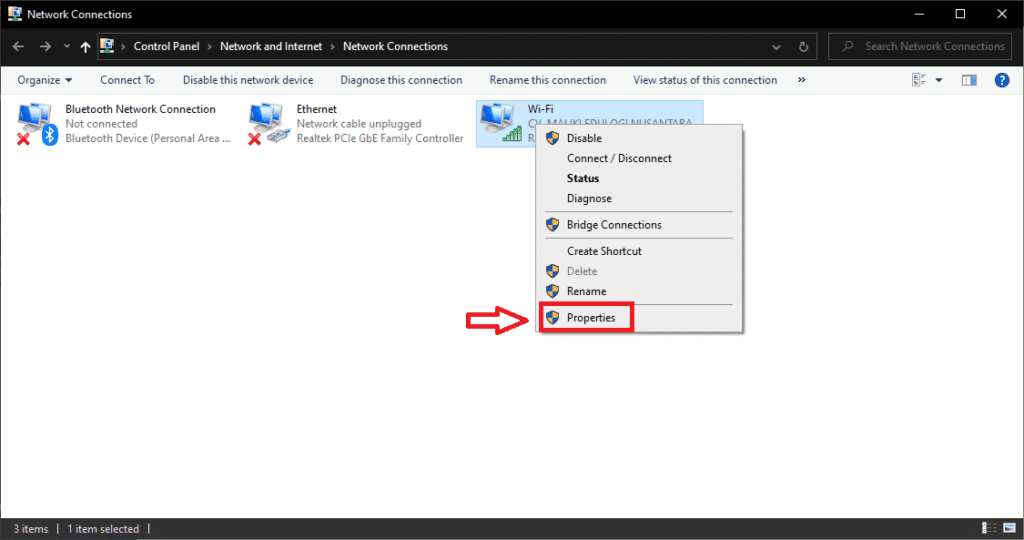Open the Help question mark icon
Screen dimensions: 1024x540
click(1001, 80)
